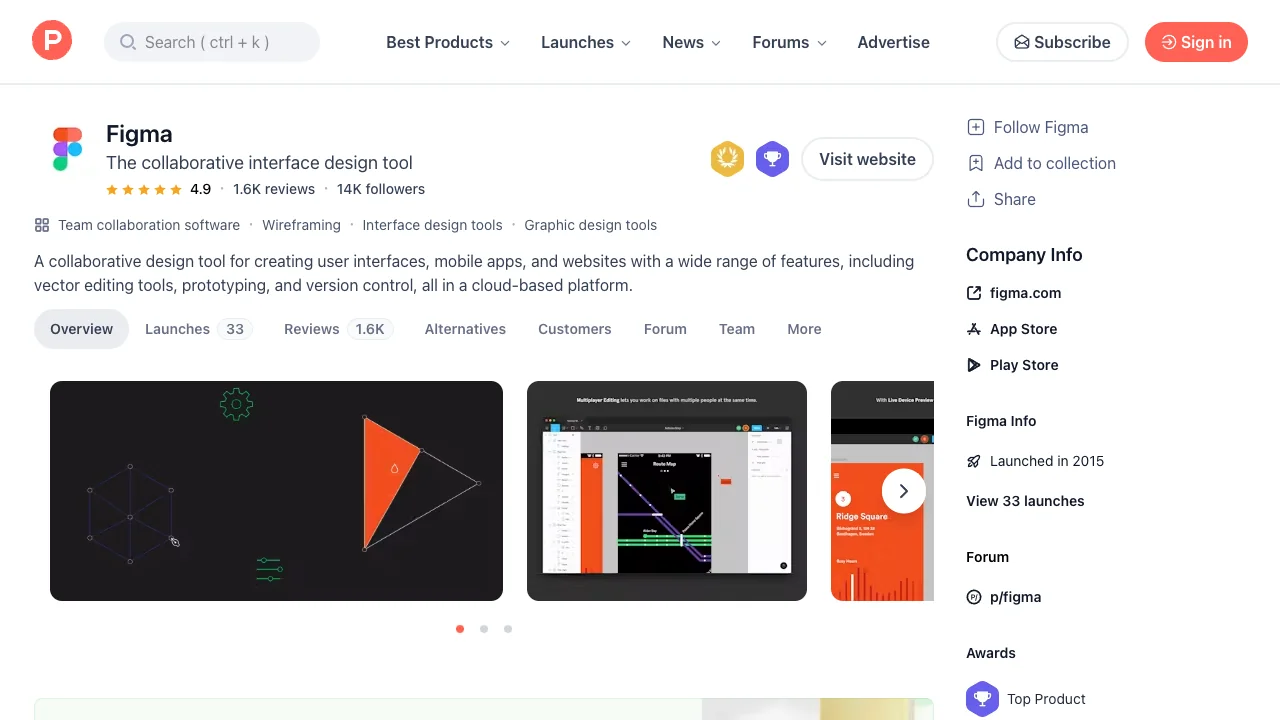Open the View 33 launches link

1025,501
